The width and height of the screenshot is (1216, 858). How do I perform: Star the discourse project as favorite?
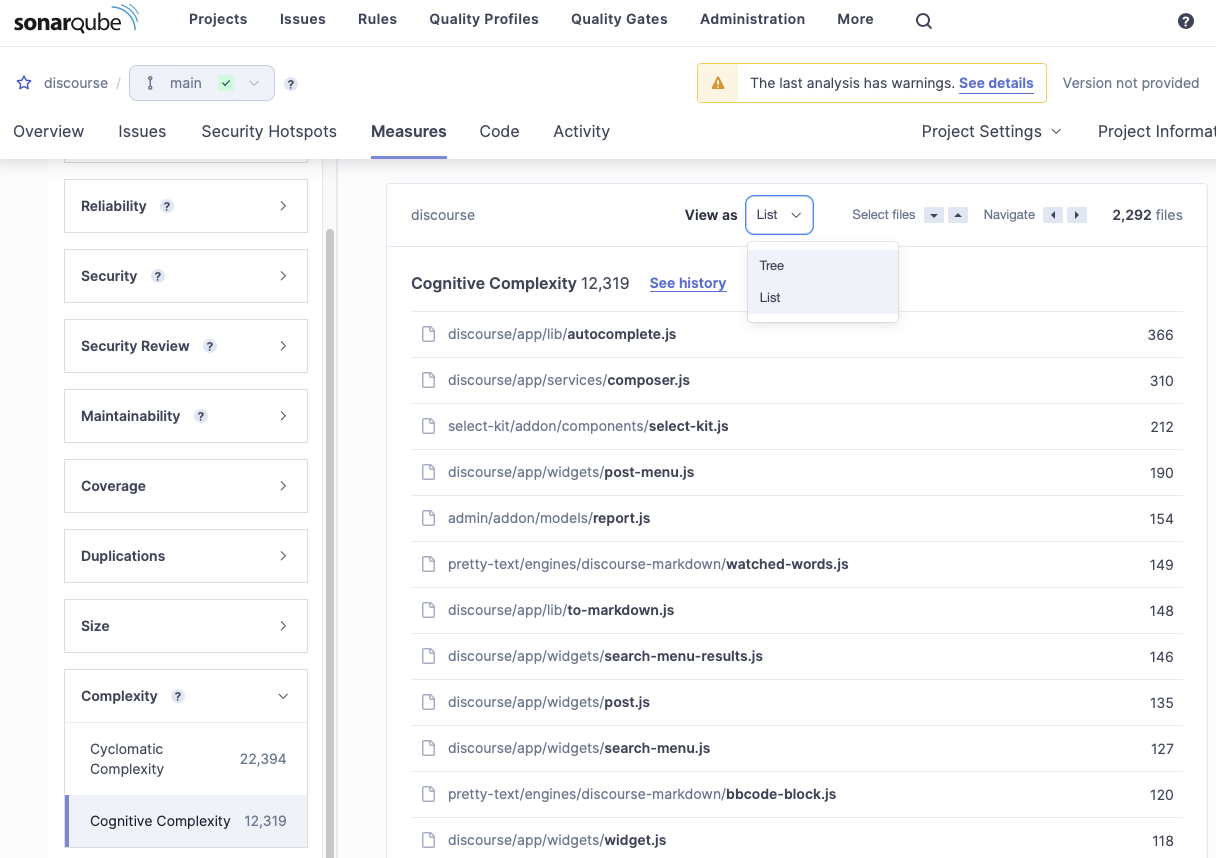[x=24, y=83]
